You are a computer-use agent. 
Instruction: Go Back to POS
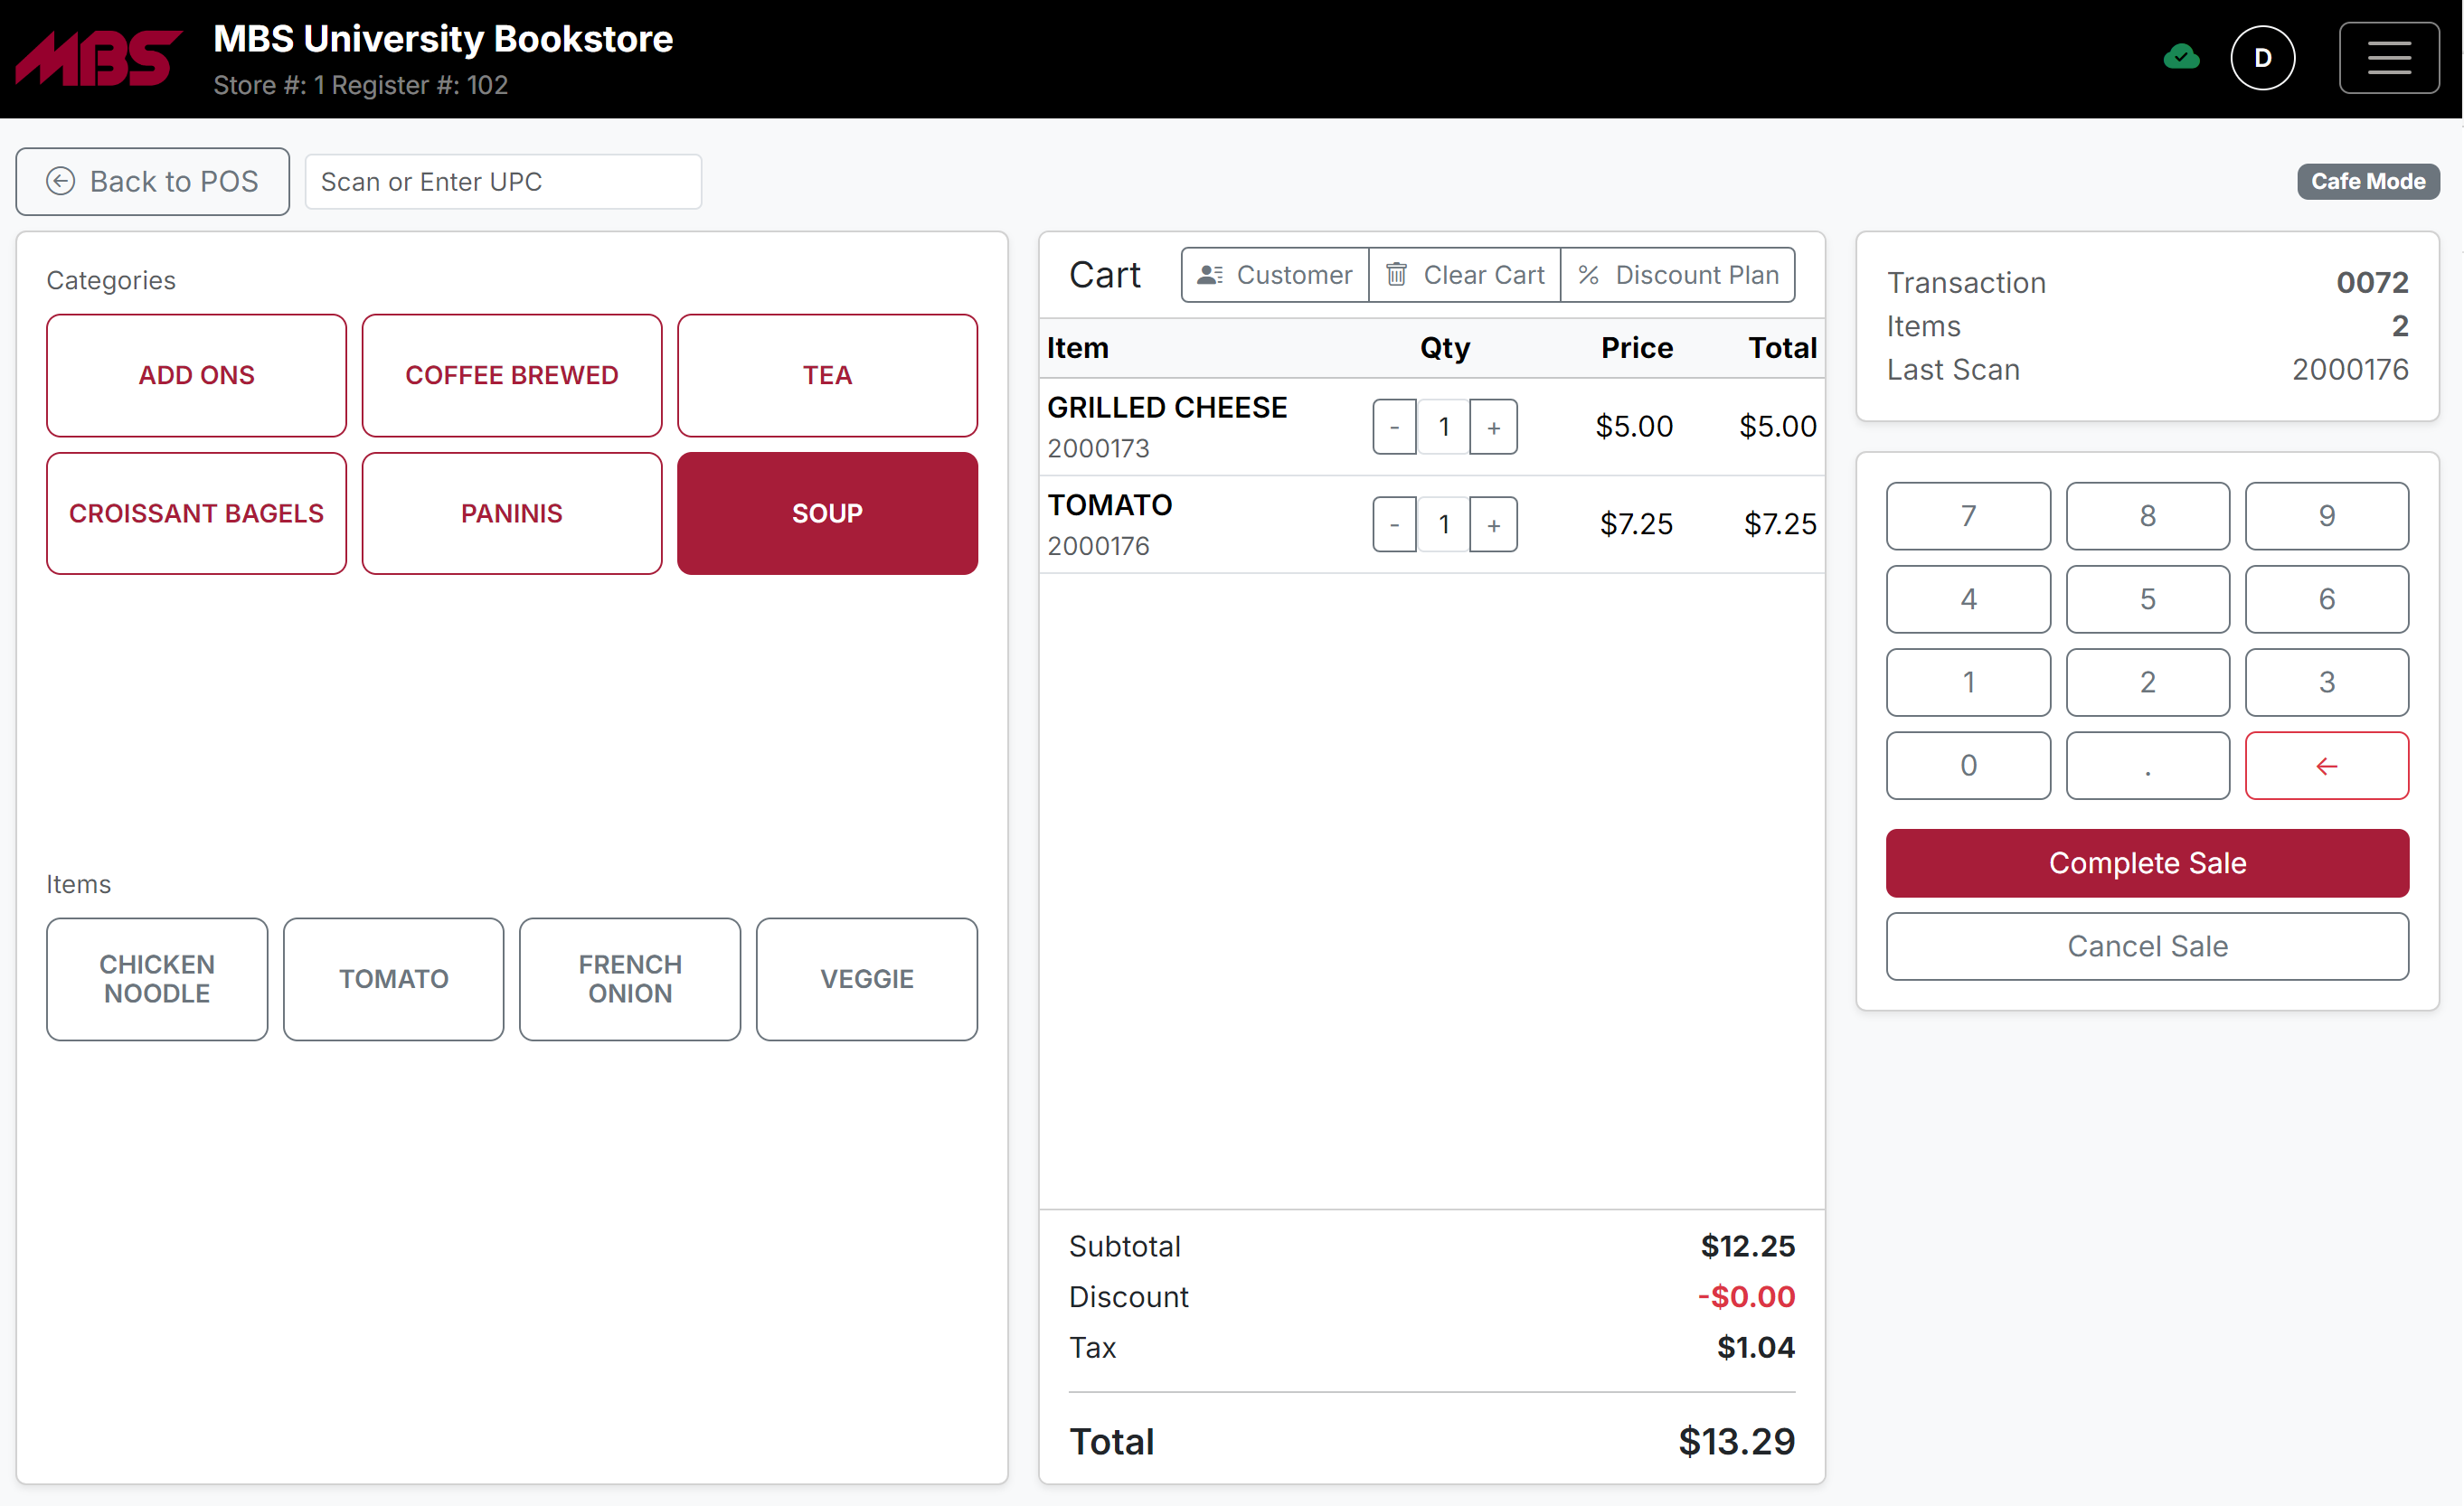[x=153, y=182]
